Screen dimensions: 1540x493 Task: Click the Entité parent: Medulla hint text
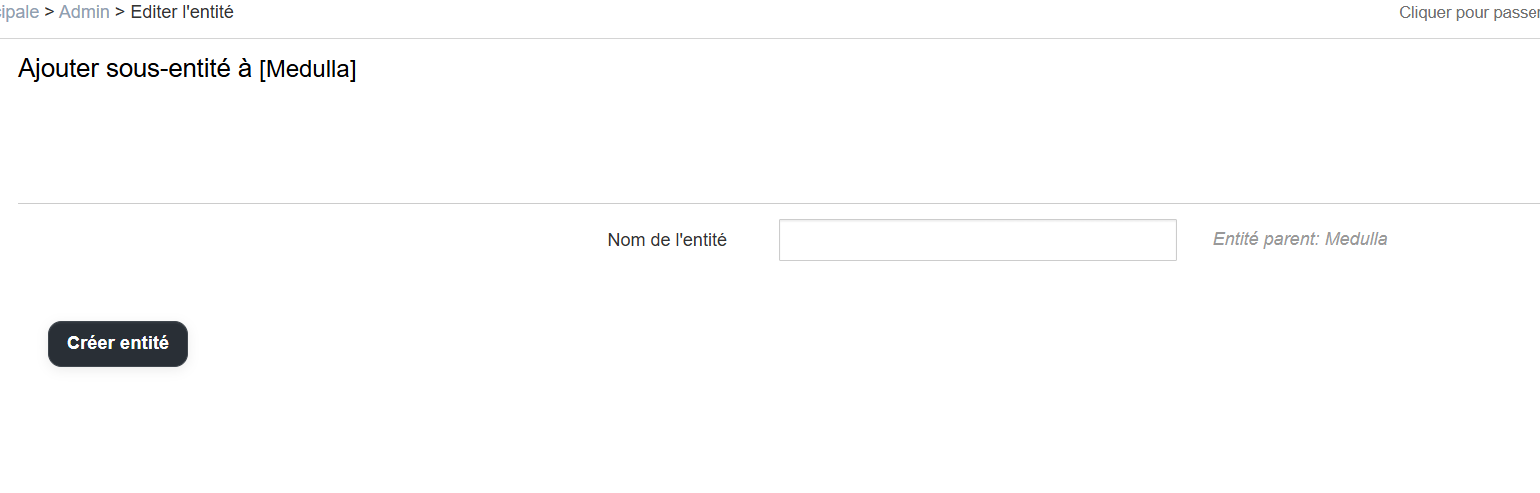(1299, 239)
